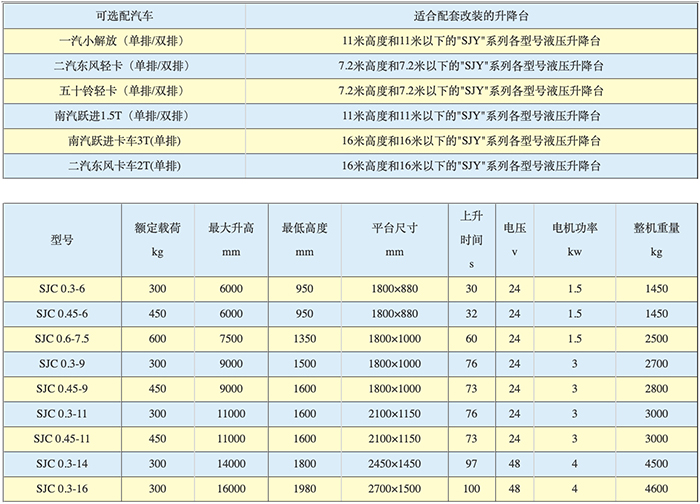Click the column header 型号
The width and height of the screenshot is (700, 504).
point(62,240)
